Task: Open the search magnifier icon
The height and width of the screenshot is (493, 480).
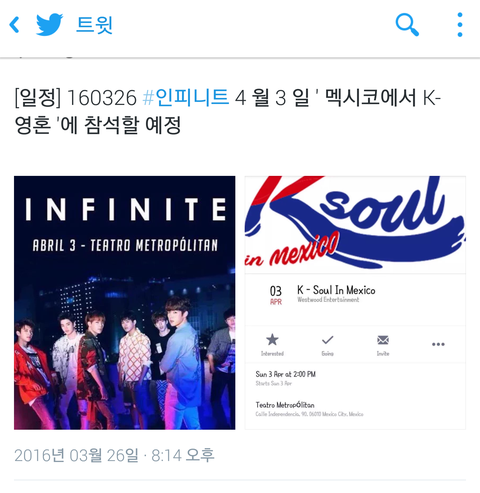Action: [407, 25]
